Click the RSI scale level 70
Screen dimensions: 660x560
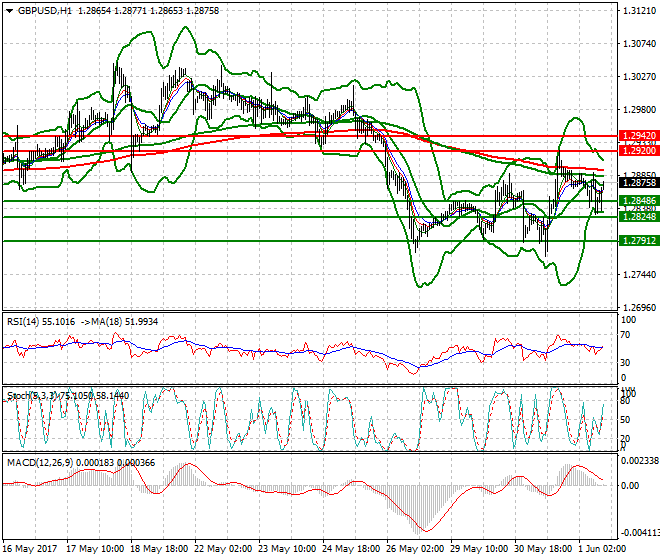pos(625,335)
